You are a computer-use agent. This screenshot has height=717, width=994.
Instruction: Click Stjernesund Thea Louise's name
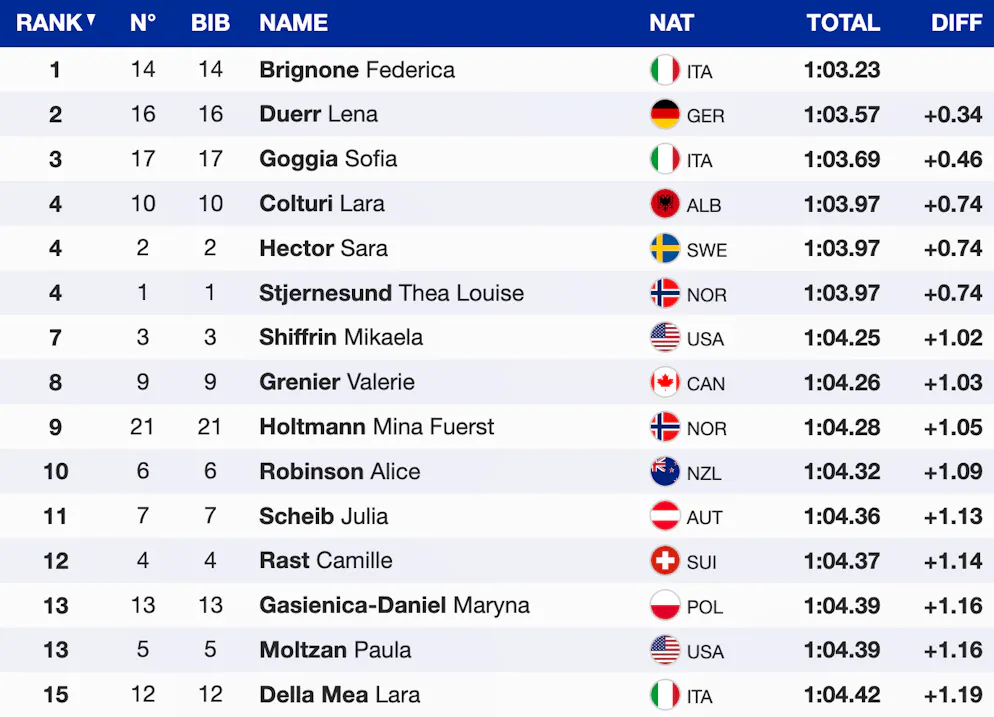(x=391, y=293)
